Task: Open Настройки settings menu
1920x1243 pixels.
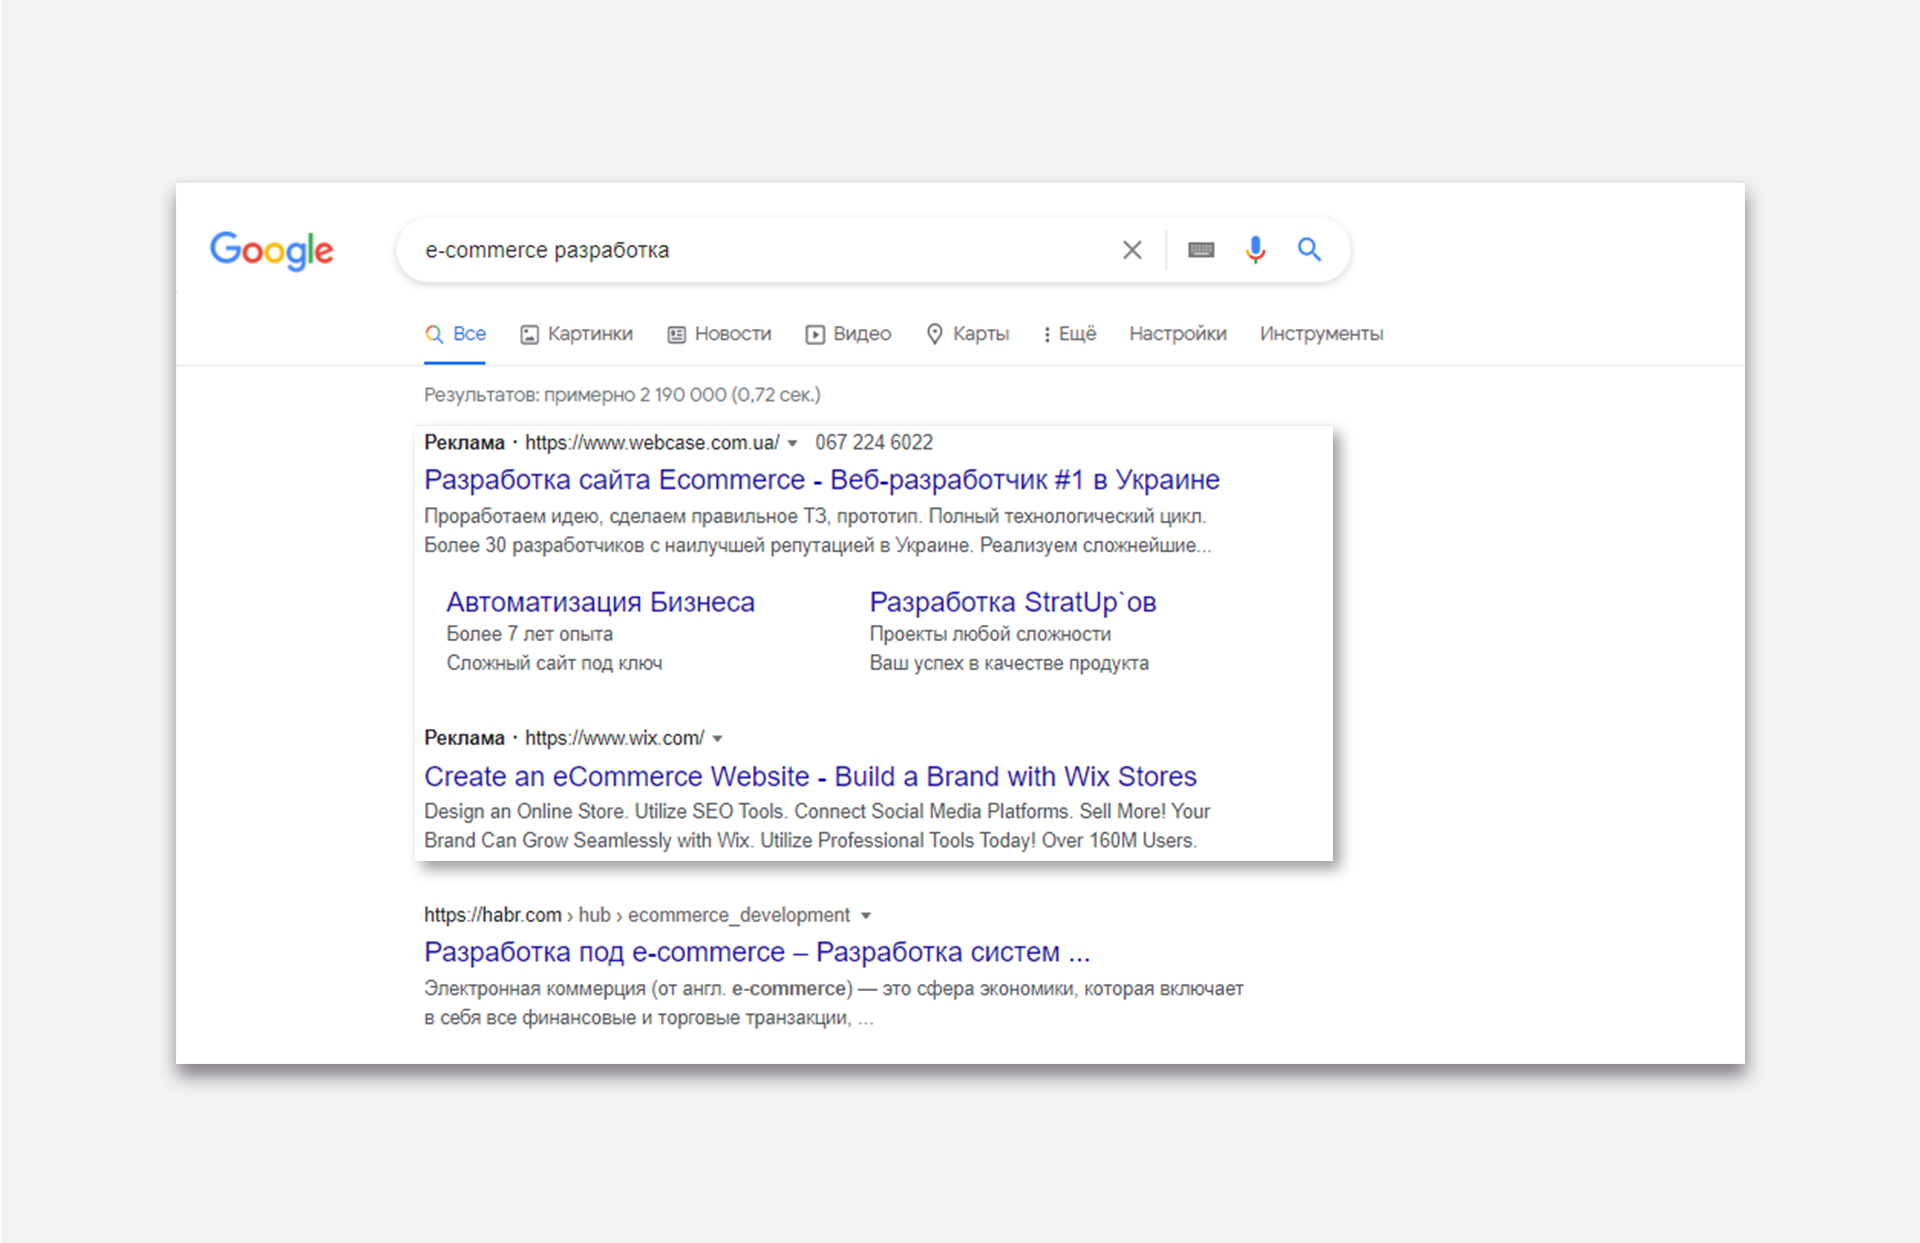Action: 1177,334
